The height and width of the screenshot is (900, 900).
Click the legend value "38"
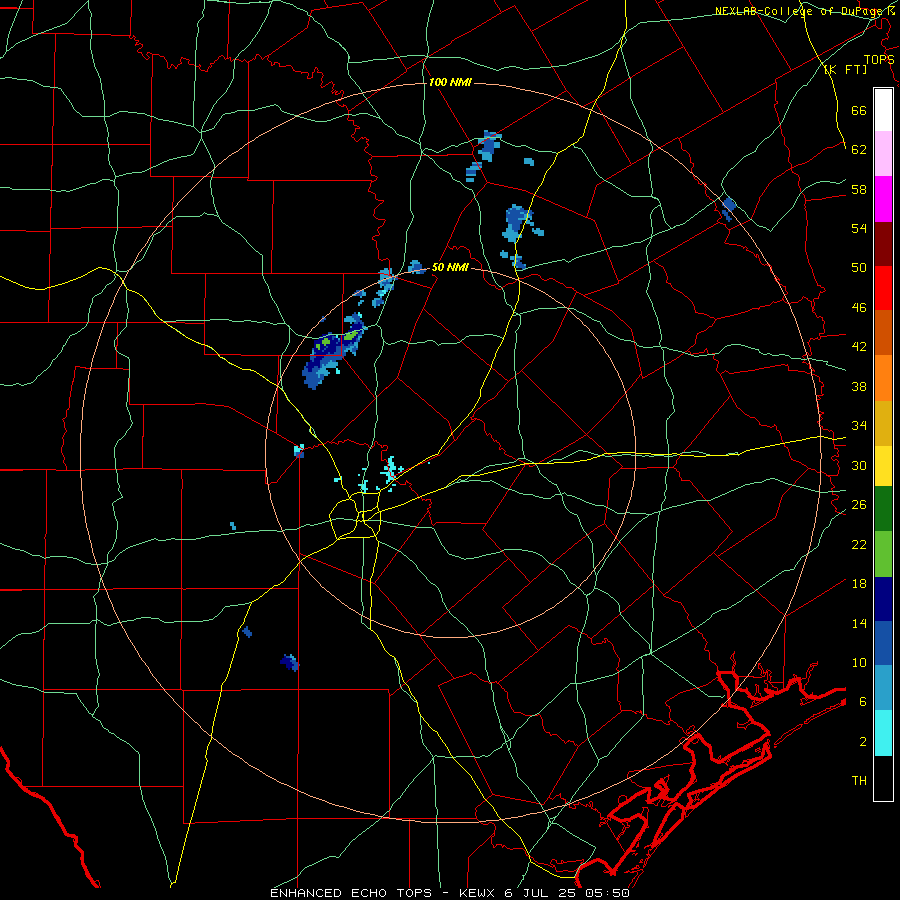pyautogui.click(x=859, y=386)
